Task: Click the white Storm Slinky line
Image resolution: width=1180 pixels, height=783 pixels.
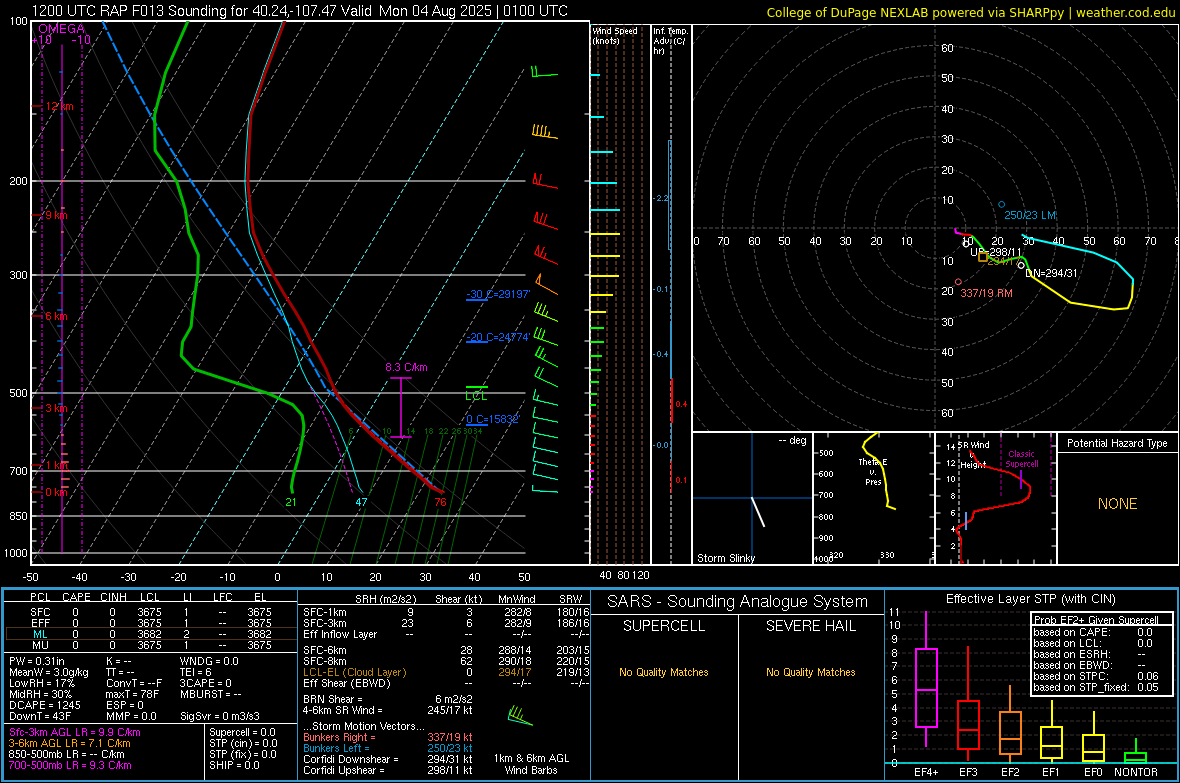Action: (x=758, y=512)
